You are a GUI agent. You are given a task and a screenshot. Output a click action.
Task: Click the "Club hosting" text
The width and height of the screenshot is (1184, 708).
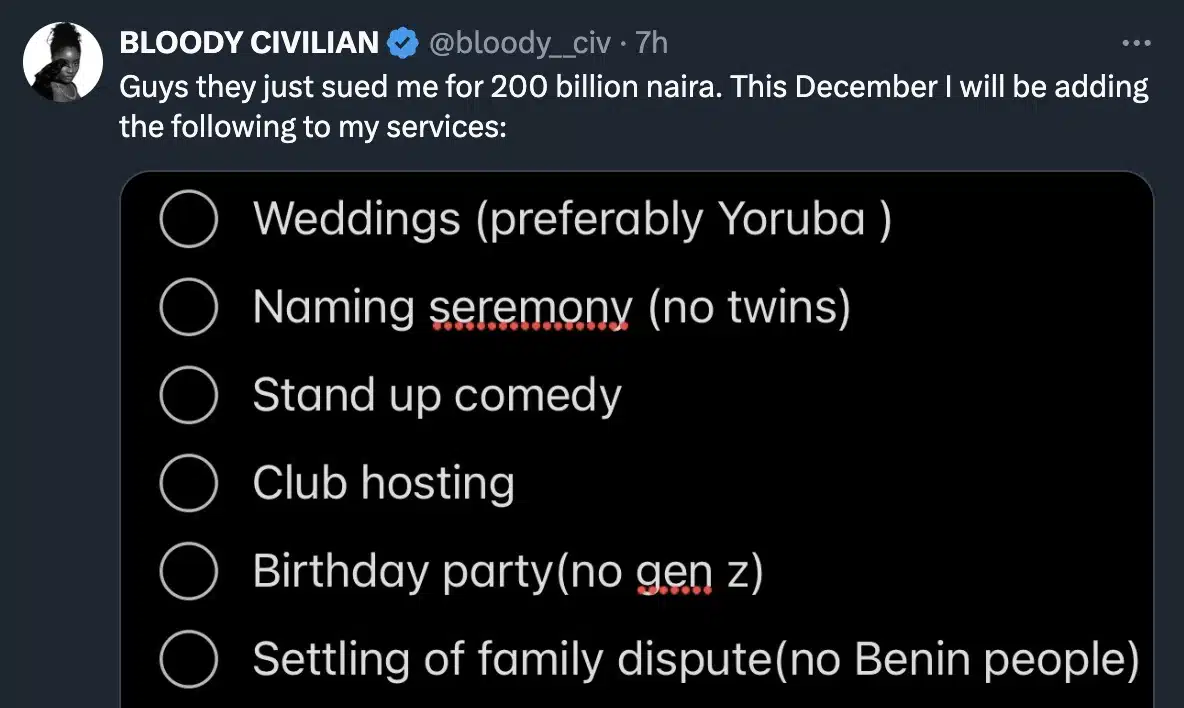(x=383, y=483)
